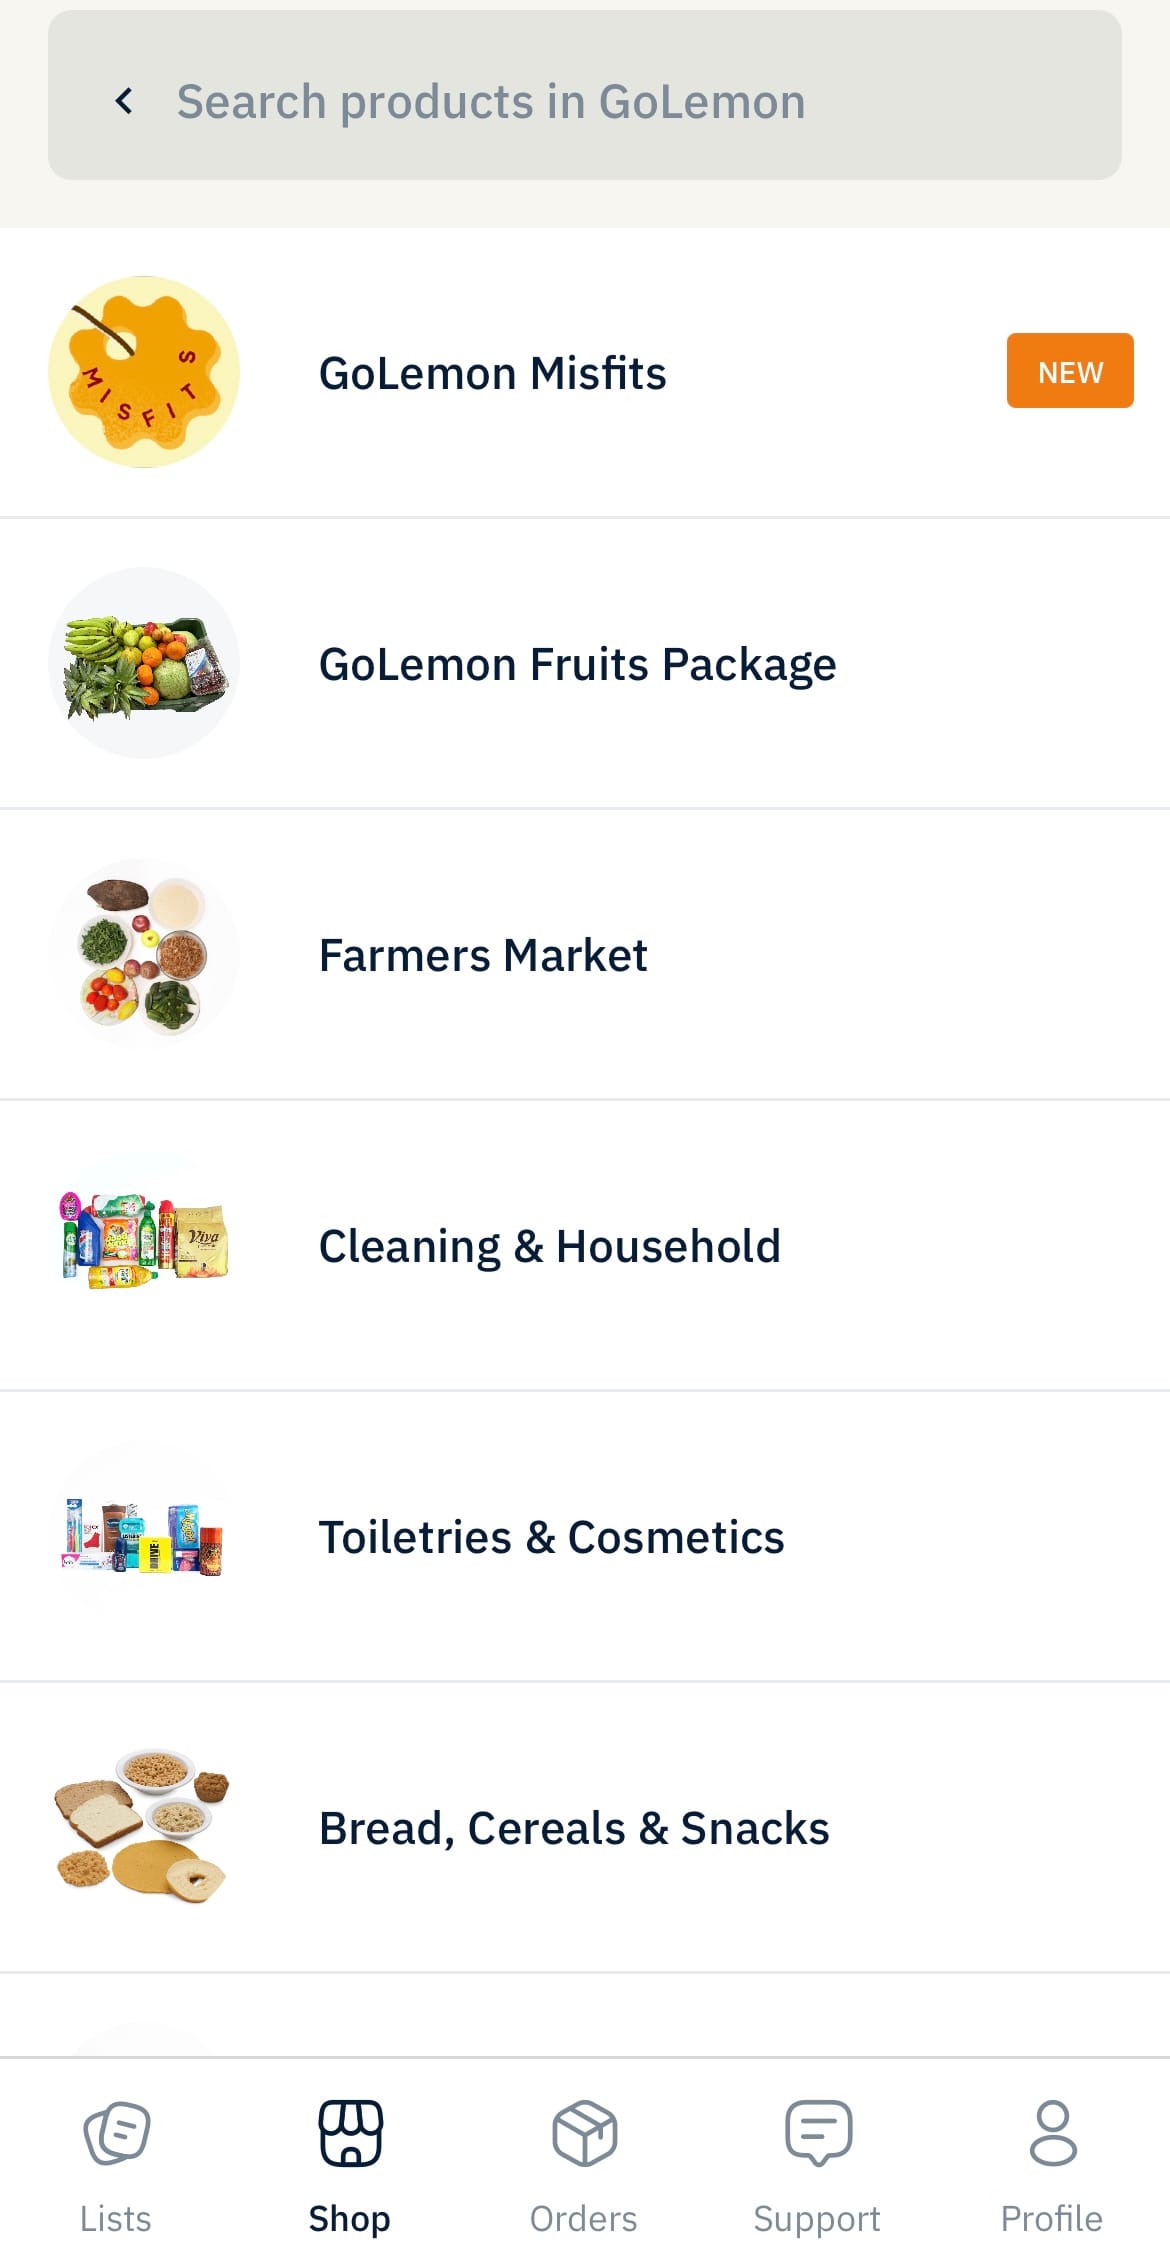The width and height of the screenshot is (1170, 2266).
Task: Open the Lists tab icon
Action: (x=116, y=2133)
